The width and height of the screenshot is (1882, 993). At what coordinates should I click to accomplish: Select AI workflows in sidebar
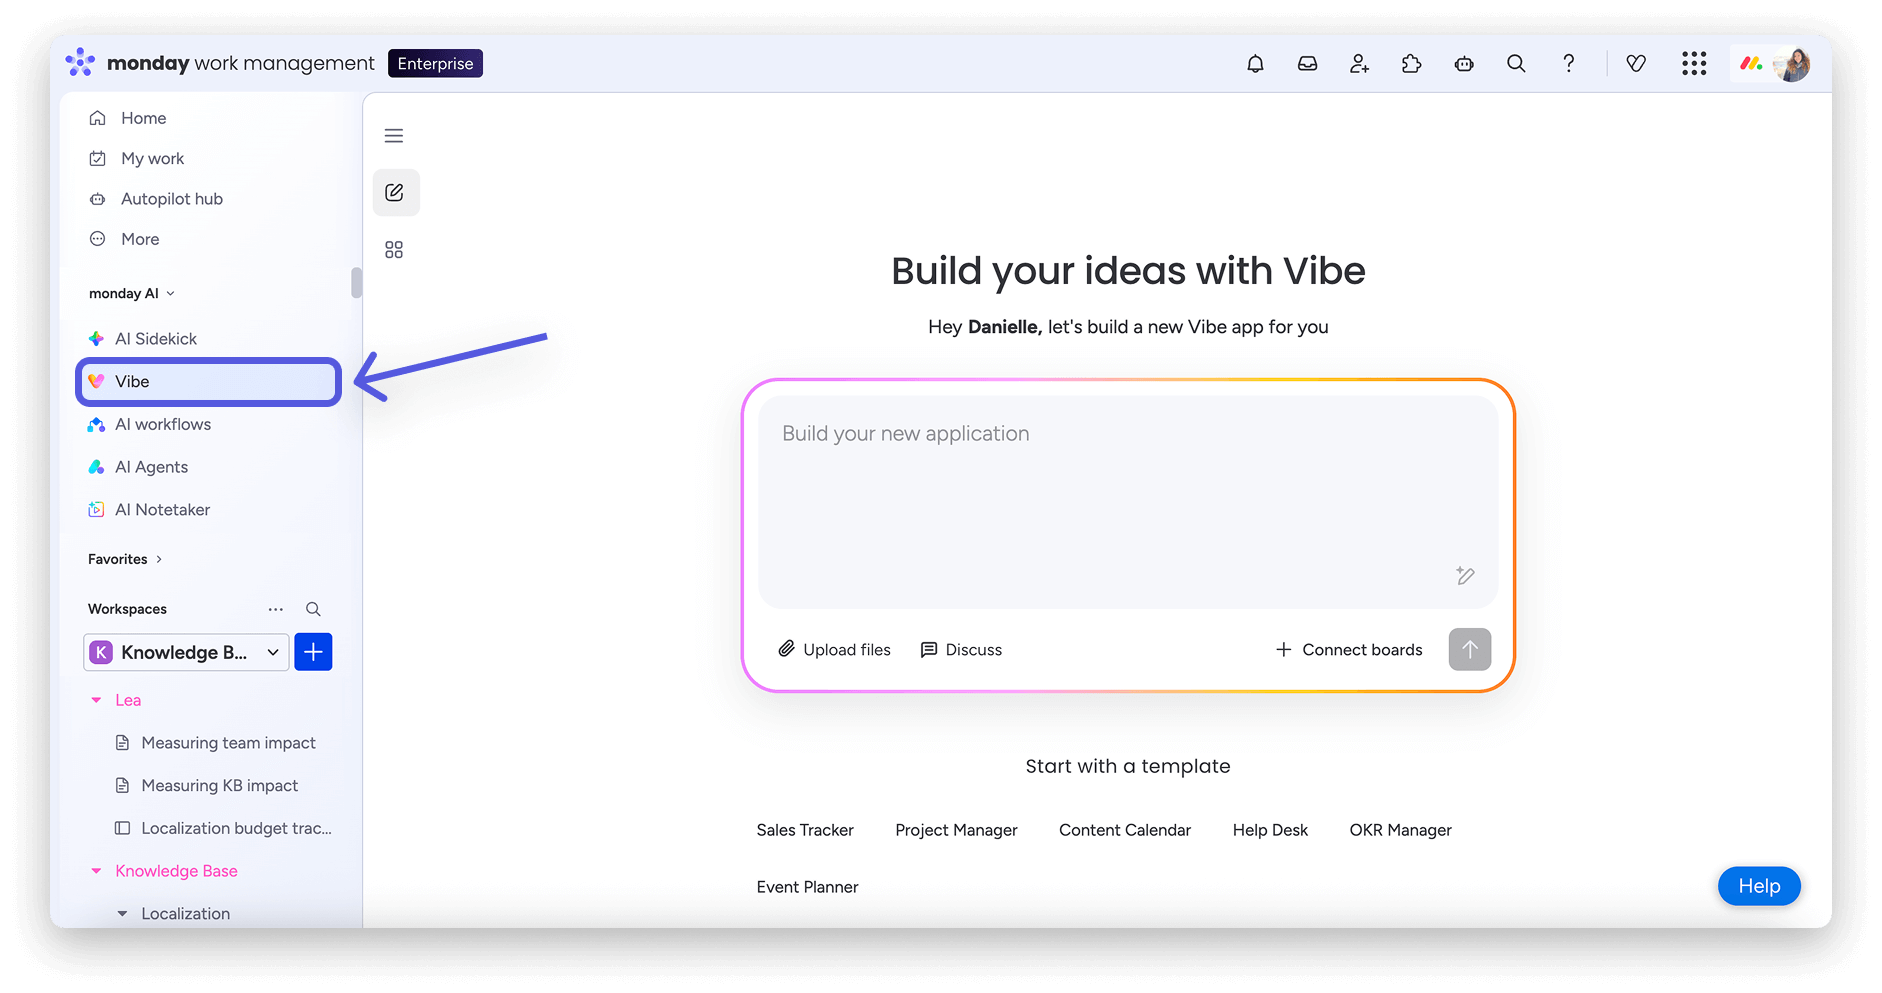163,424
